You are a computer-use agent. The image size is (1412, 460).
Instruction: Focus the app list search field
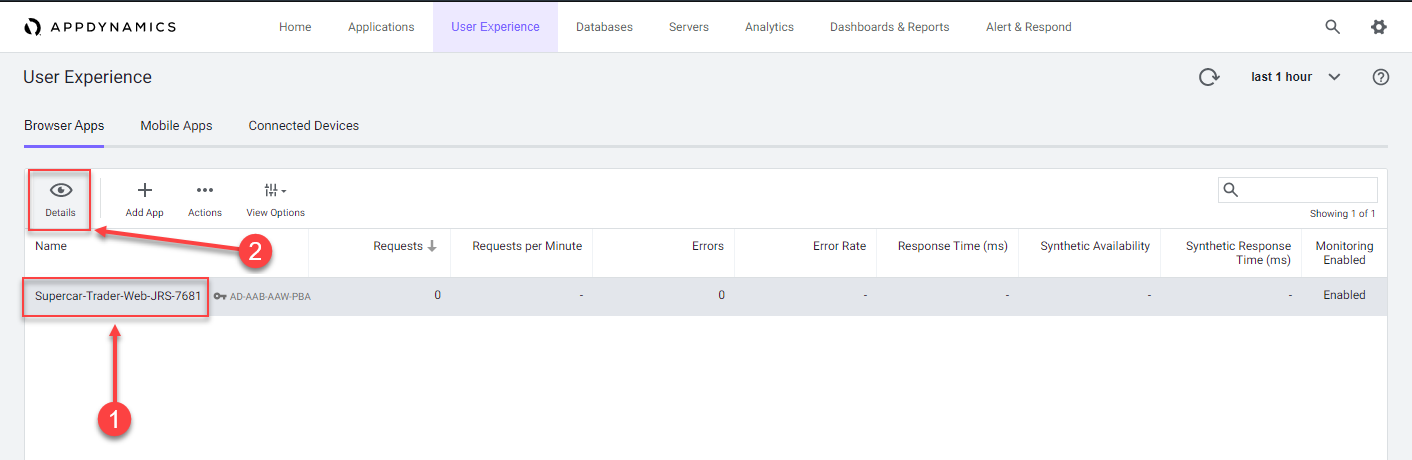coord(1298,190)
